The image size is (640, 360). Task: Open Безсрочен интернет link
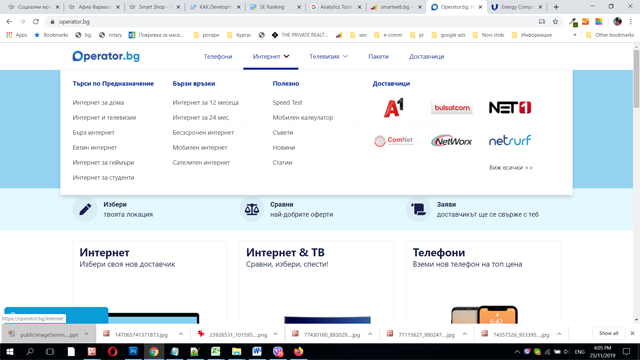coord(203,133)
